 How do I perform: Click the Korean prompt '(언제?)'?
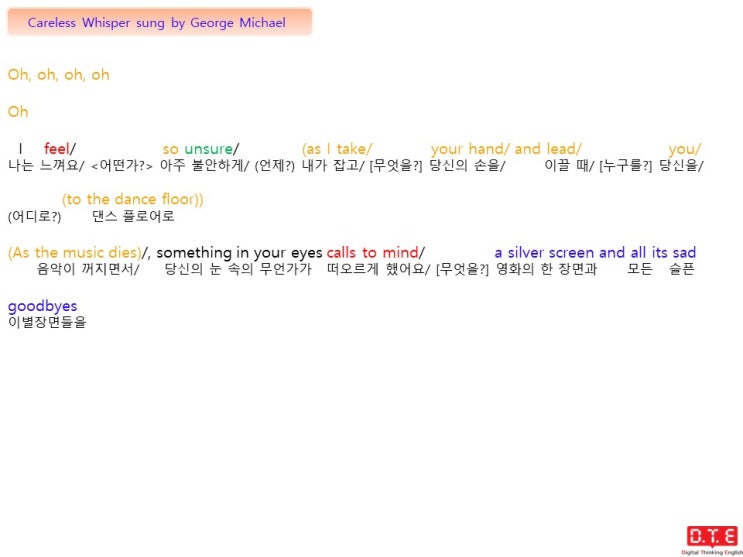tap(275, 166)
